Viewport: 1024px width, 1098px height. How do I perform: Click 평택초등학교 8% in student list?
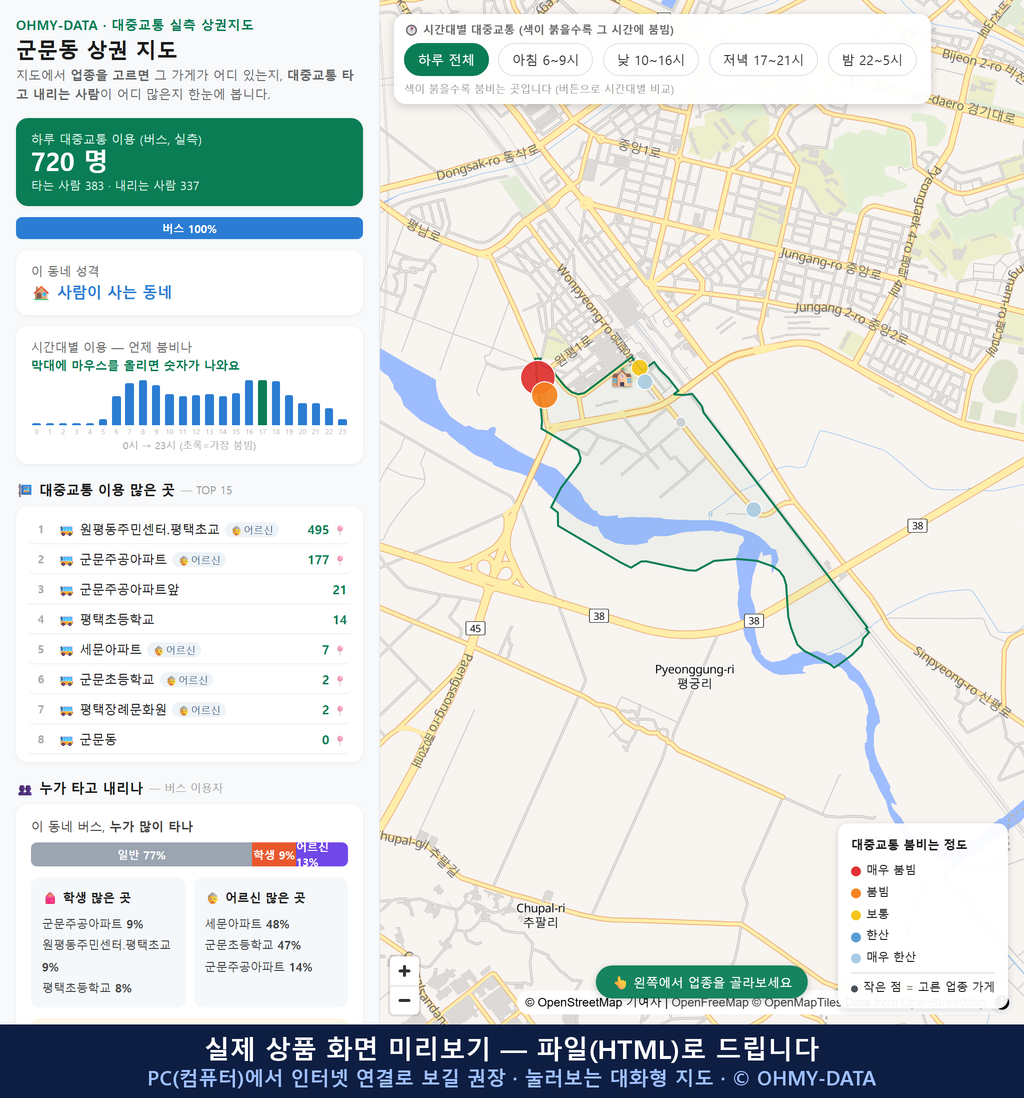pyautogui.click(x=87, y=988)
